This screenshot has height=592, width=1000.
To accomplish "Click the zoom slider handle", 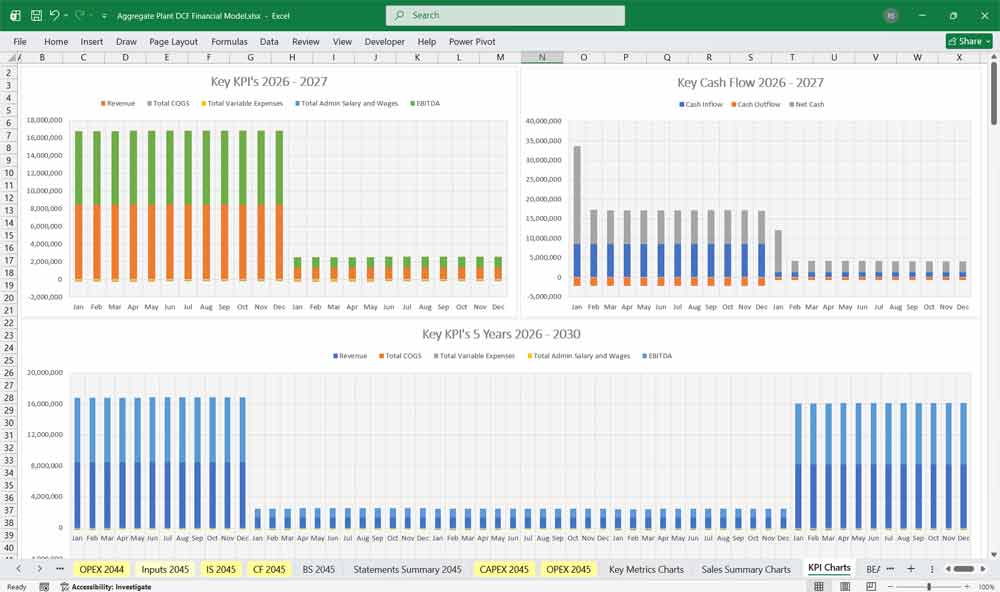I will (x=929, y=586).
